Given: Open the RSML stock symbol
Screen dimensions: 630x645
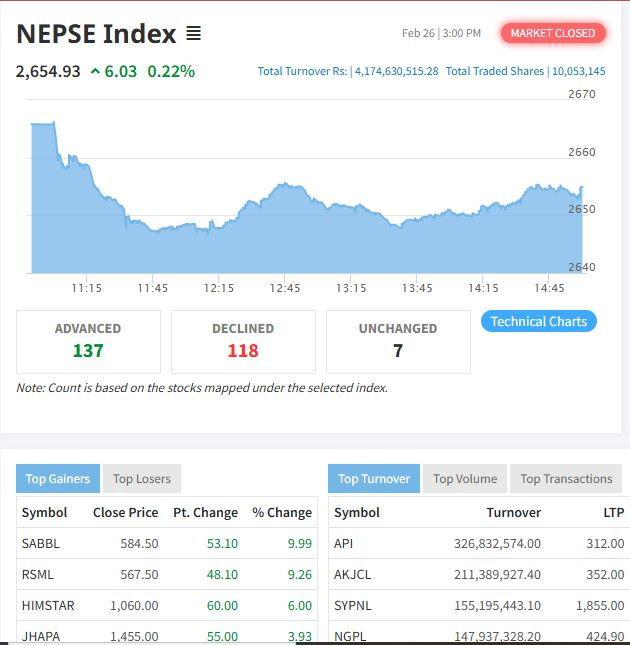Looking at the screenshot, I should pyautogui.click(x=38, y=575).
